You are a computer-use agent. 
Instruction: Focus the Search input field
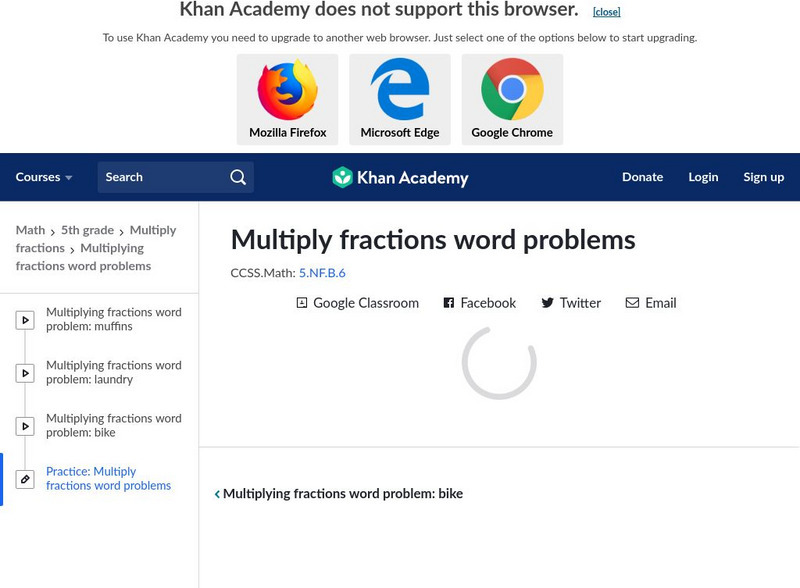(x=160, y=177)
